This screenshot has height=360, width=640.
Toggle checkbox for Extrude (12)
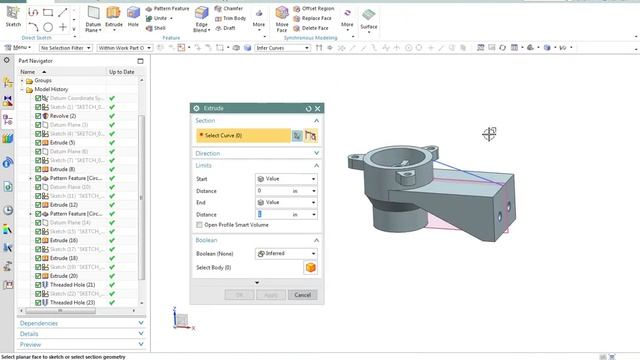pos(38,205)
